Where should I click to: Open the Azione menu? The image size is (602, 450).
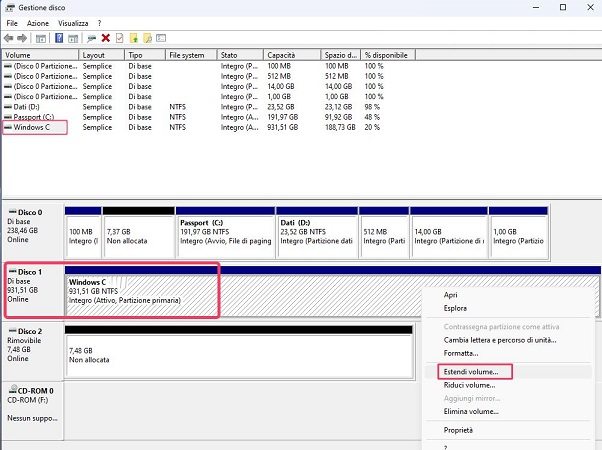coord(39,22)
